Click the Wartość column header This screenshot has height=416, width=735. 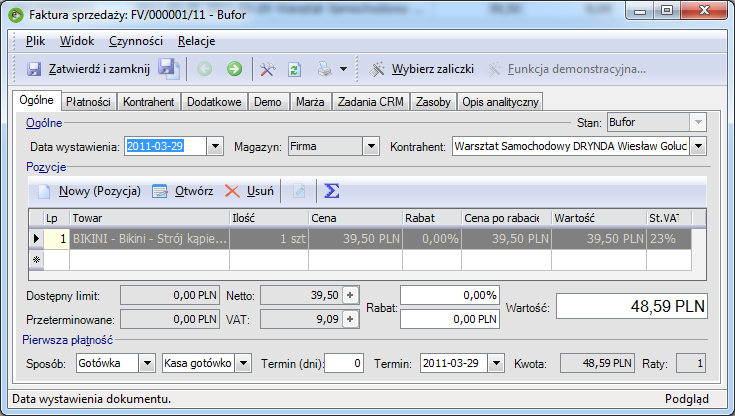(x=599, y=218)
